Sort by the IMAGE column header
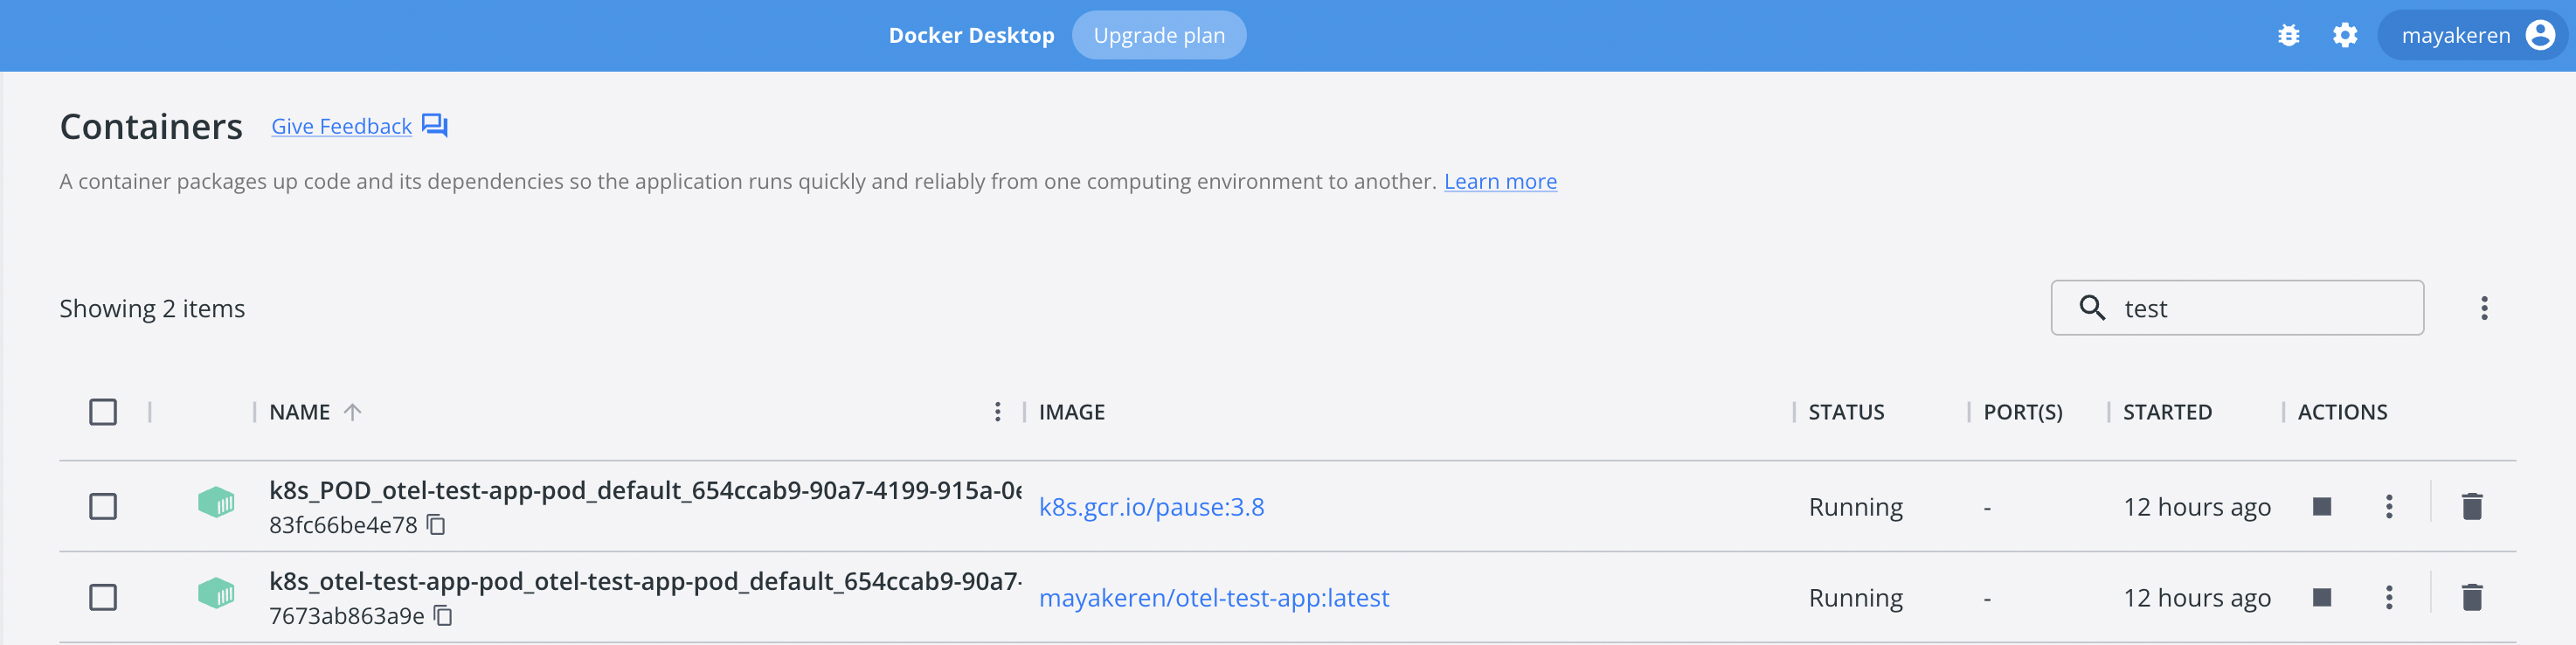 tap(1072, 412)
